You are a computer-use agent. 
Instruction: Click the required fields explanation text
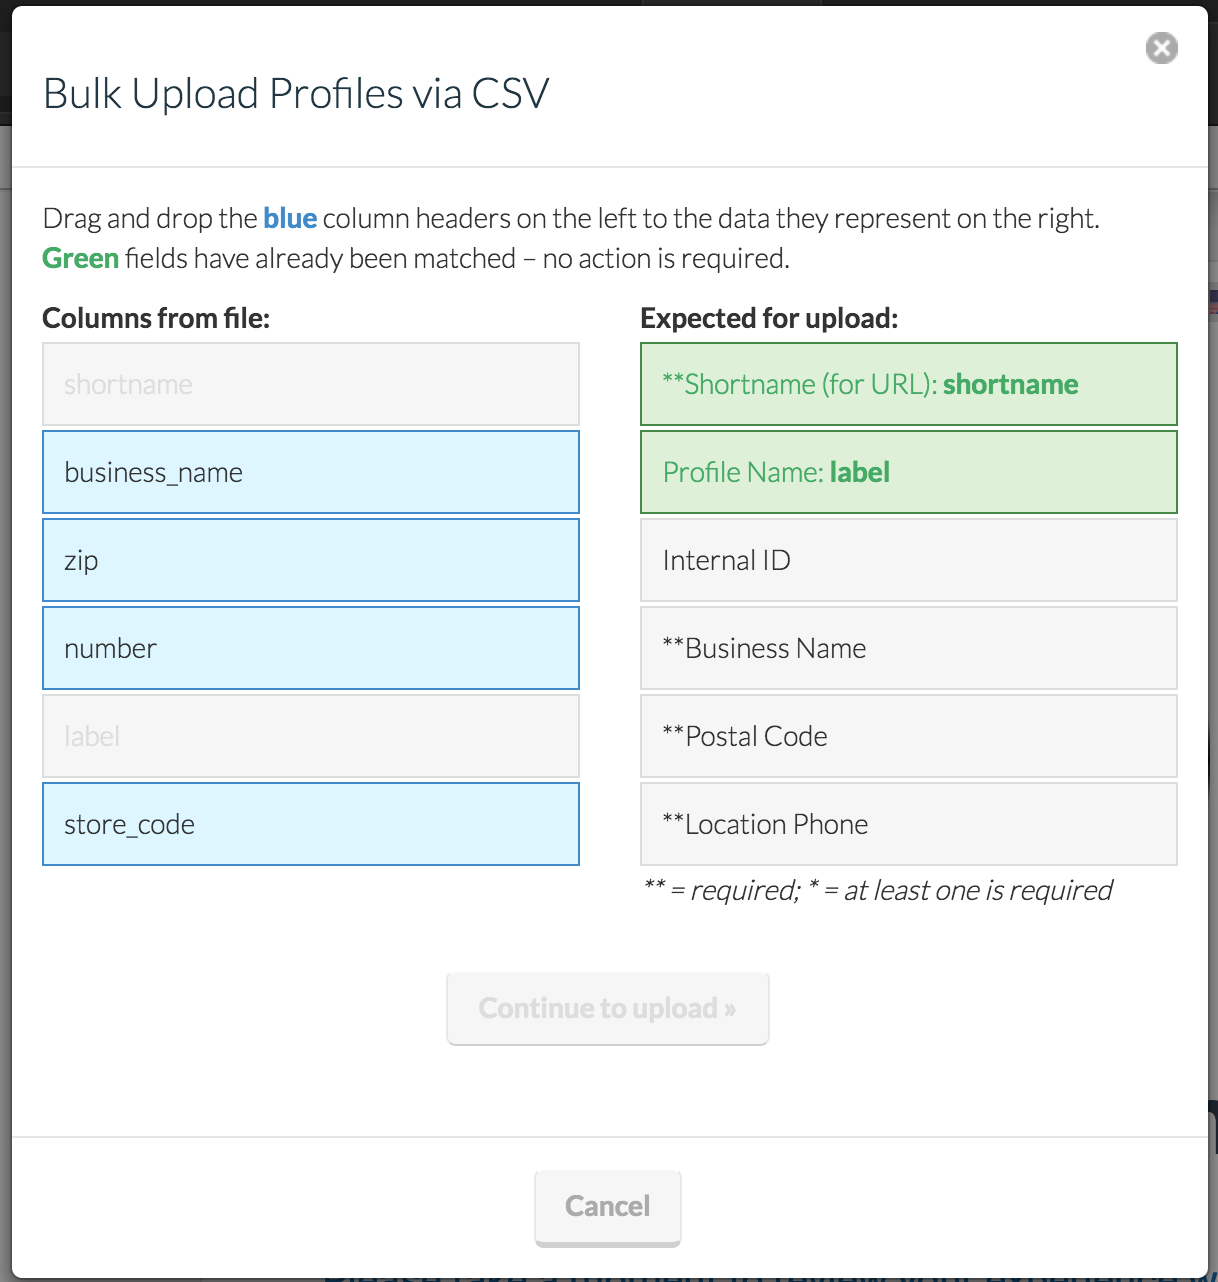[x=878, y=890]
